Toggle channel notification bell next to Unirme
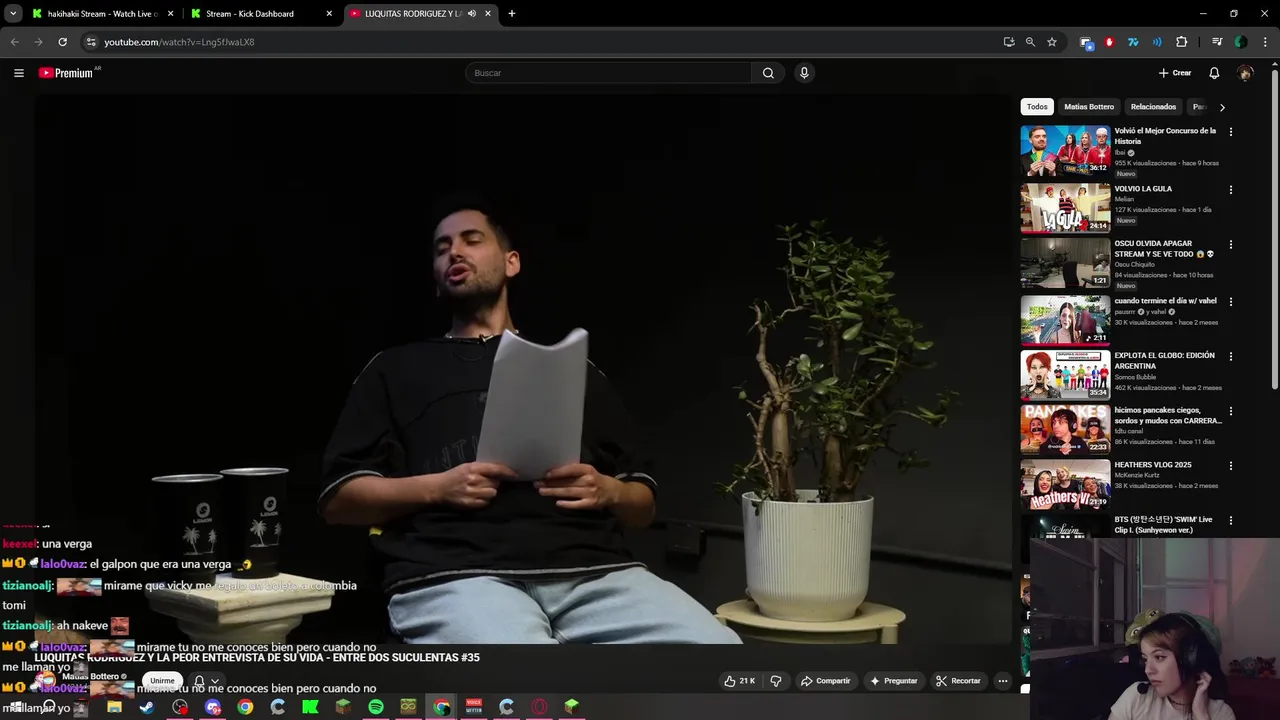This screenshot has height=720, width=1280. (x=205, y=681)
